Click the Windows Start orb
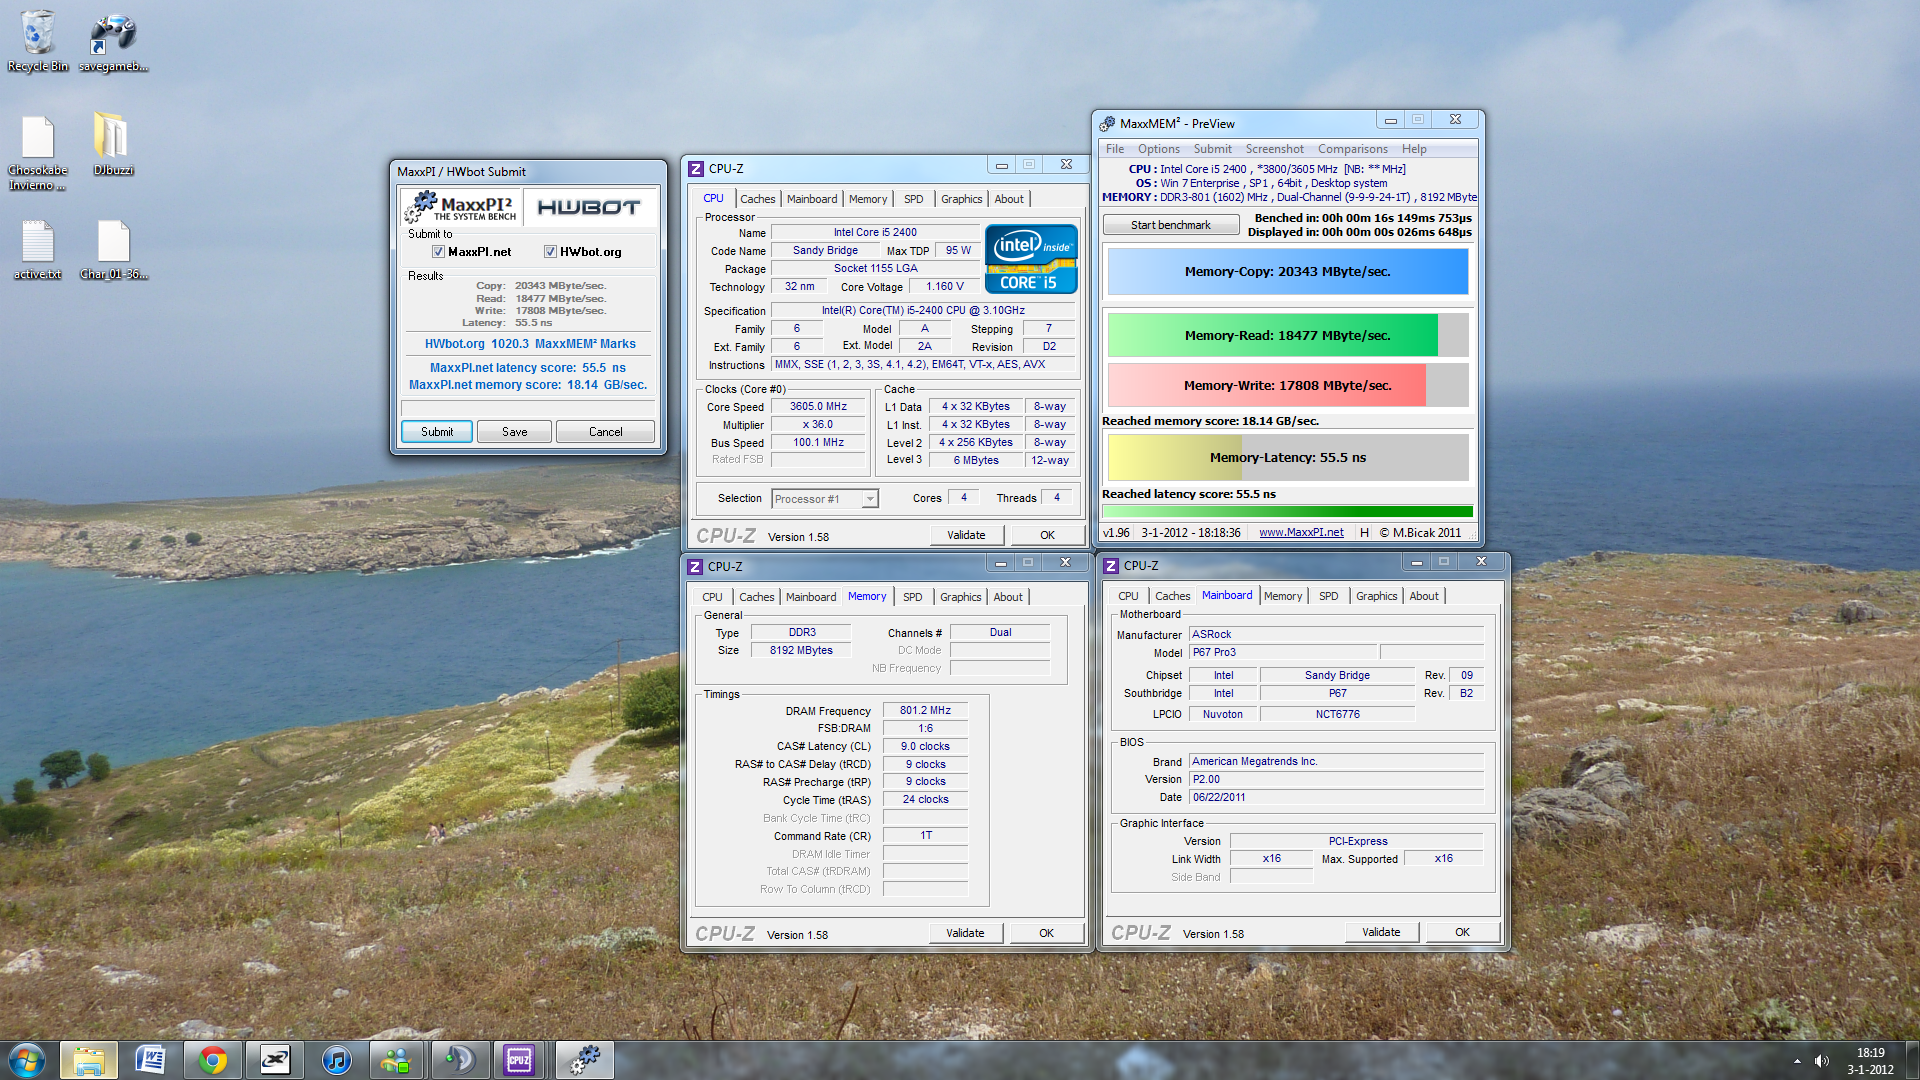This screenshot has width=1920, height=1080. (27, 1059)
